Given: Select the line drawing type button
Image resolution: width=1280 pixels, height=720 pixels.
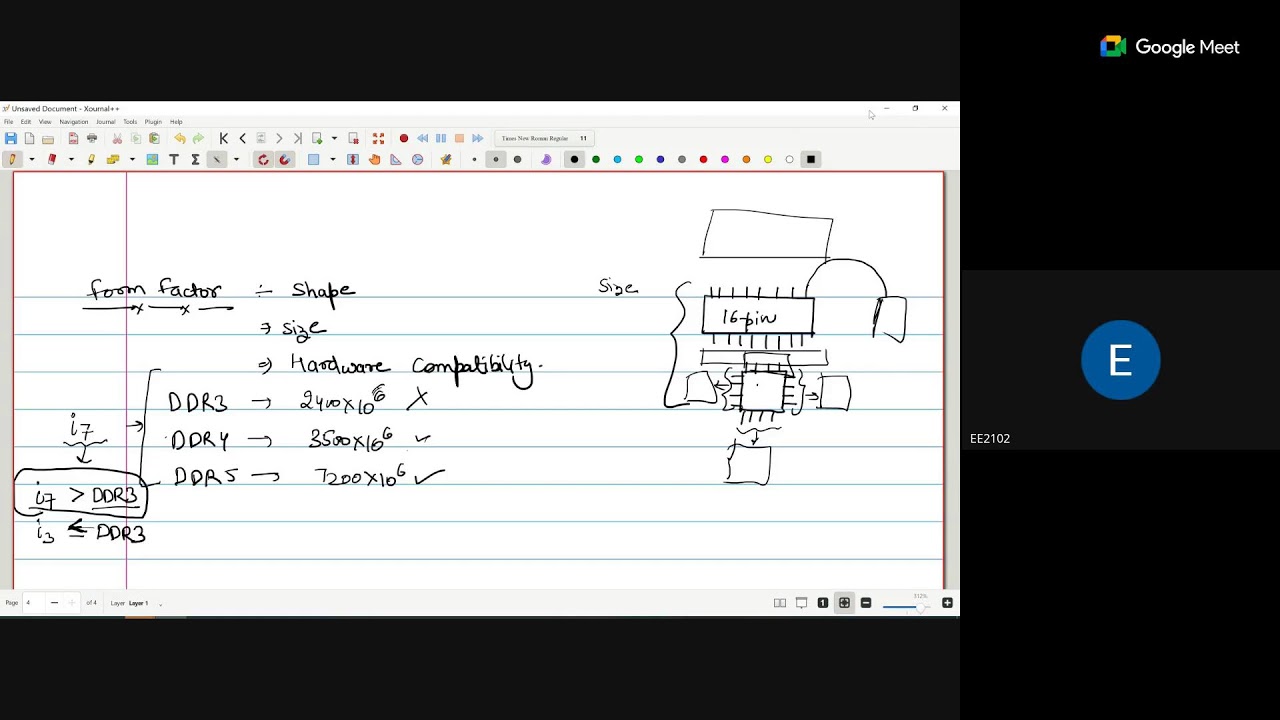Looking at the screenshot, I should pos(216,159).
